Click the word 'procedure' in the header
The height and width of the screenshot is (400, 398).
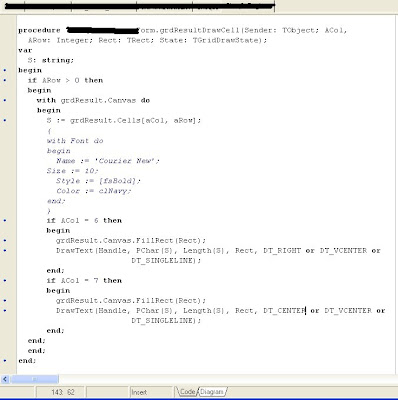pyautogui.click(x=39, y=30)
